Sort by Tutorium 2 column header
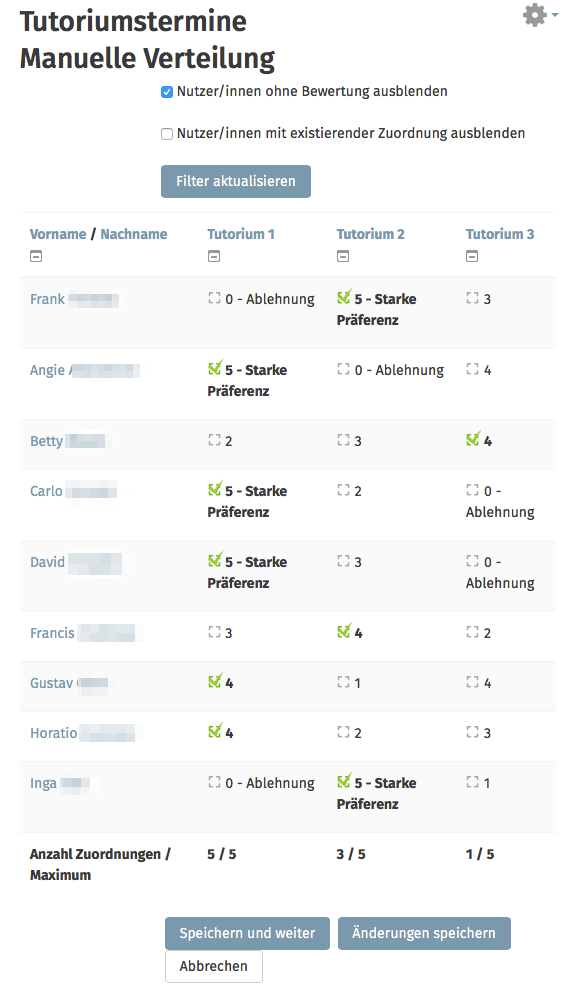 370,234
